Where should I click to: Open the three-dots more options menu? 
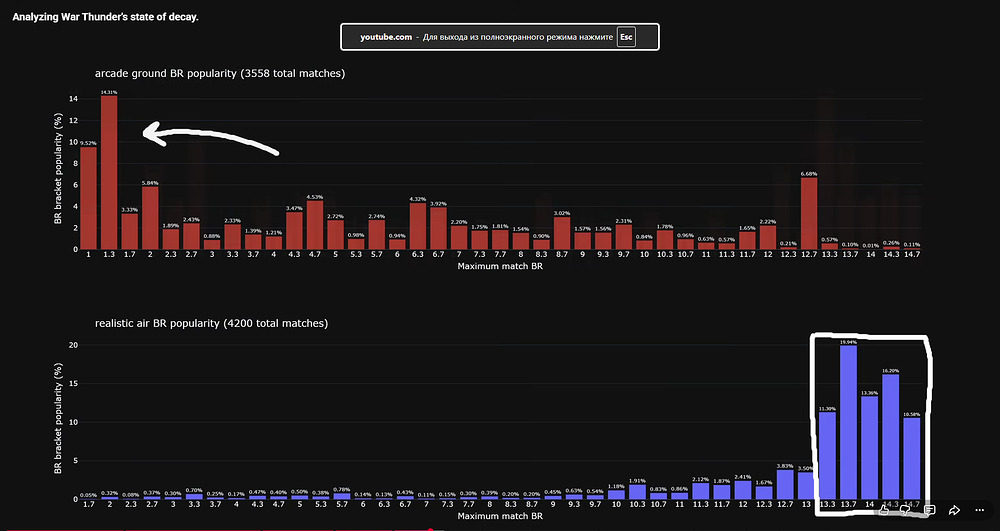(980, 510)
